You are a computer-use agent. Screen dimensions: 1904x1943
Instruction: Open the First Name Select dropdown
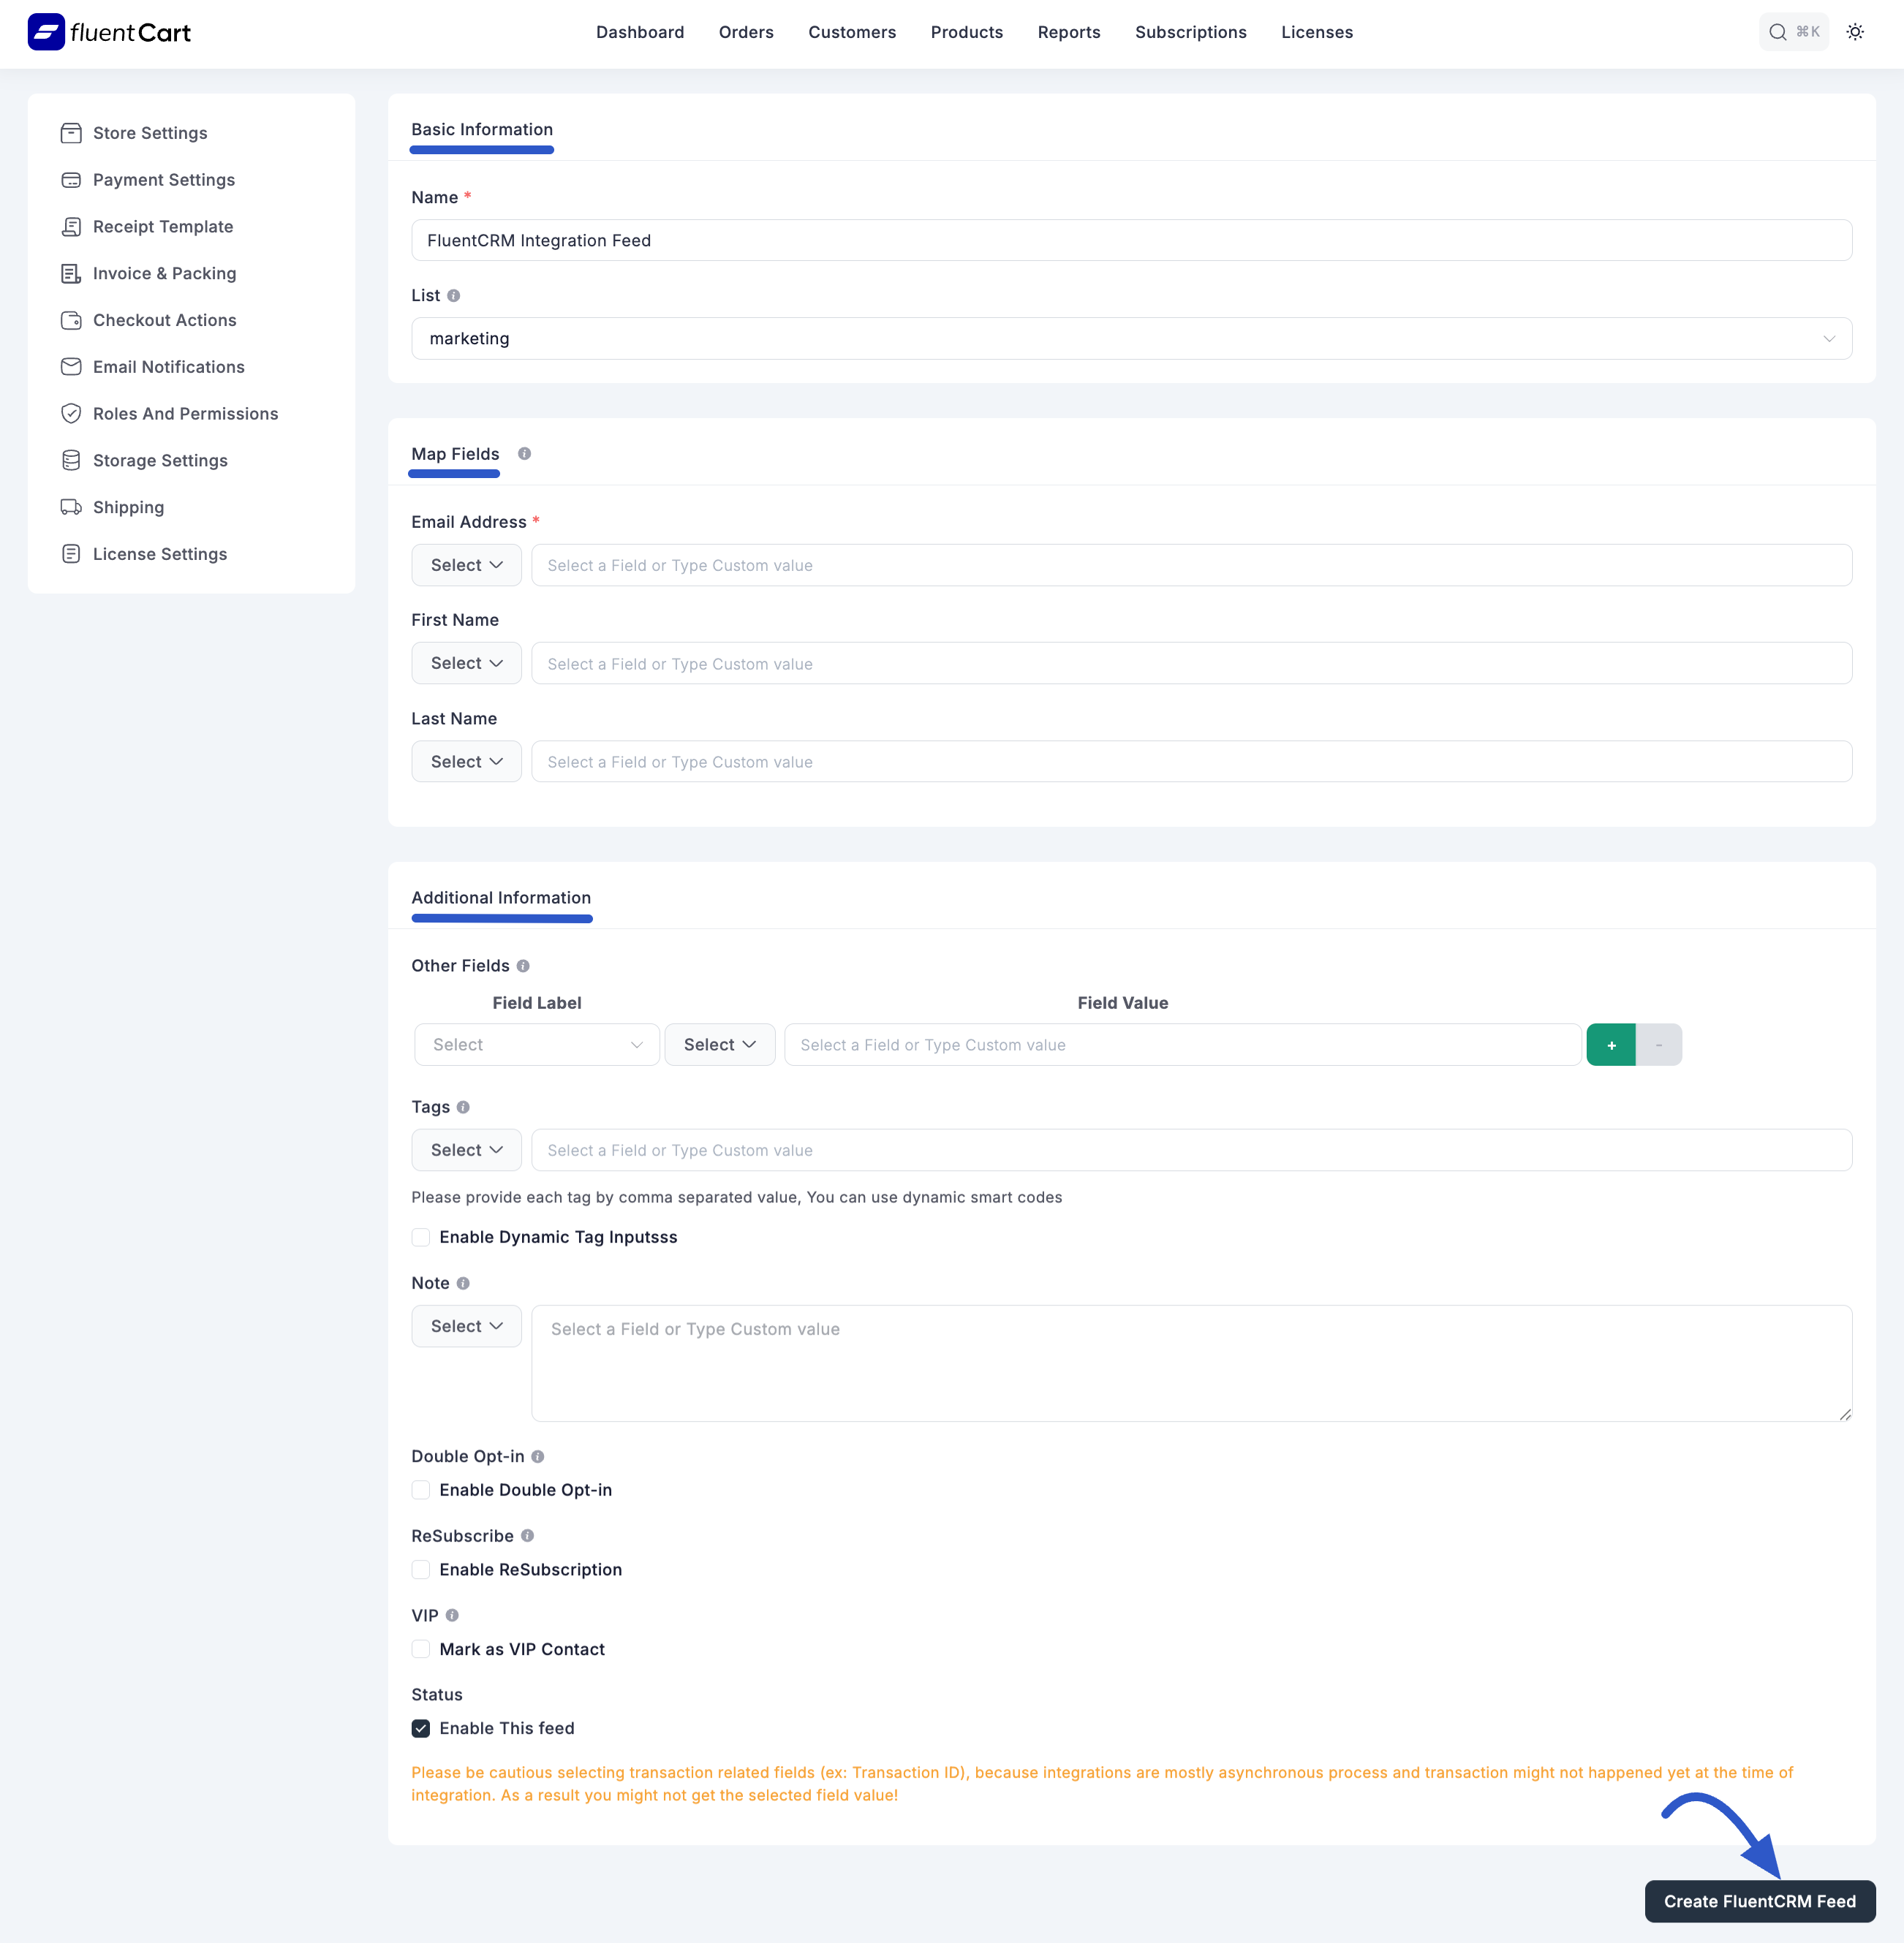(x=466, y=664)
